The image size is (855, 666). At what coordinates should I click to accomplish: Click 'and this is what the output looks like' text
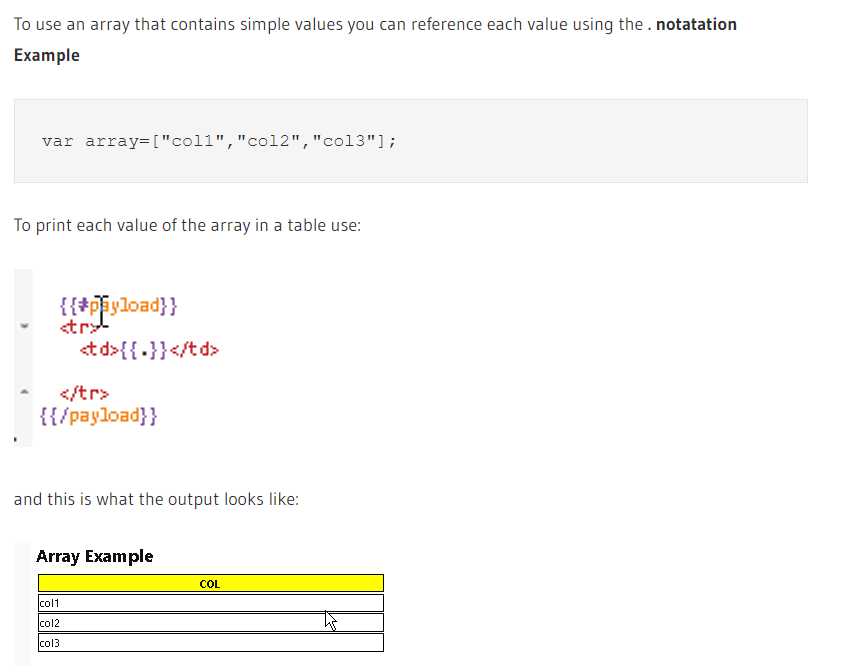[156, 498]
